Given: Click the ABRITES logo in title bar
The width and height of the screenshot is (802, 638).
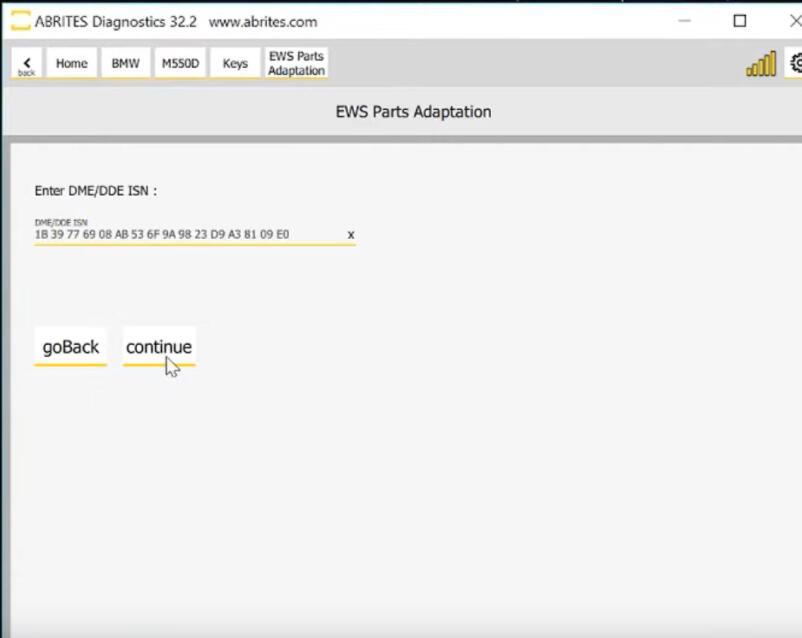Looking at the screenshot, I should tap(20, 21).
